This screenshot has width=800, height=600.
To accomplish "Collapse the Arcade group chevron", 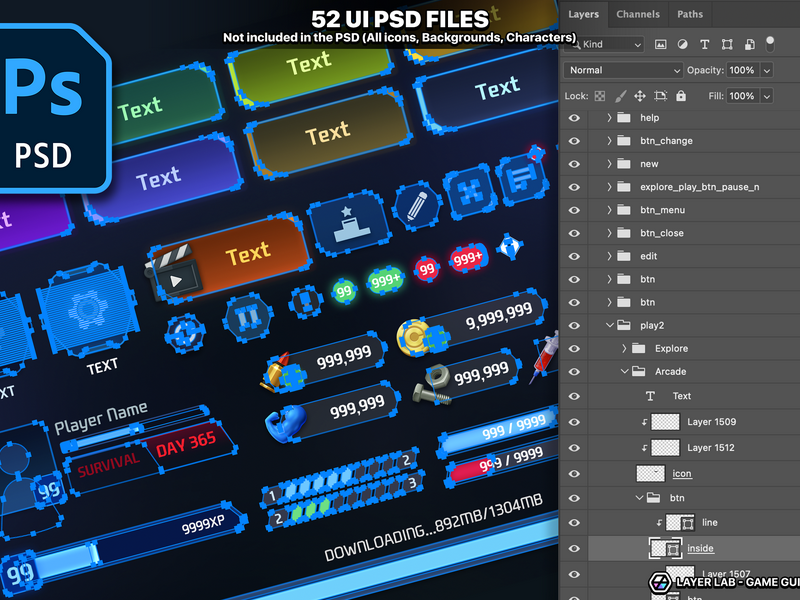I will tap(624, 371).
